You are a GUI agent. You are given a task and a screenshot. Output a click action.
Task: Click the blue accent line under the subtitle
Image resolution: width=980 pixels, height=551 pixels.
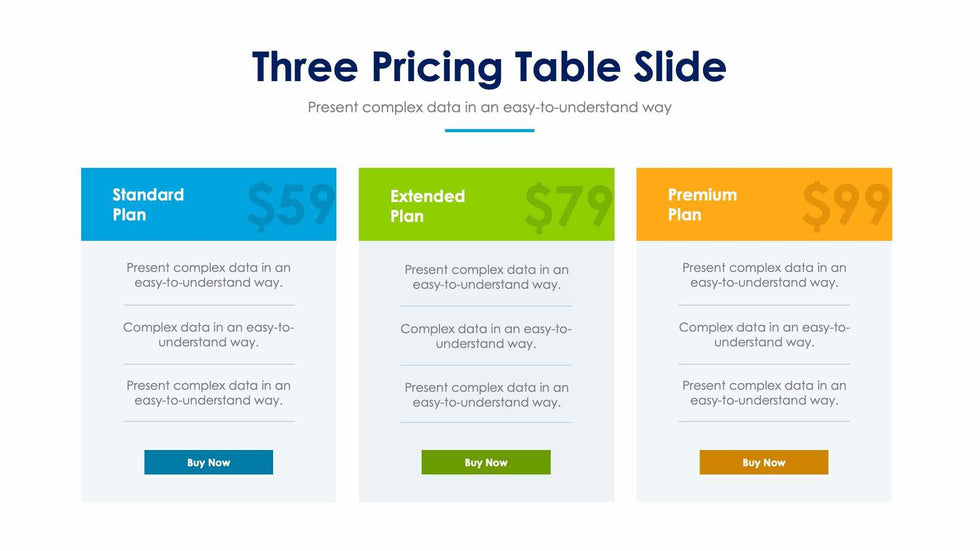(489, 130)
